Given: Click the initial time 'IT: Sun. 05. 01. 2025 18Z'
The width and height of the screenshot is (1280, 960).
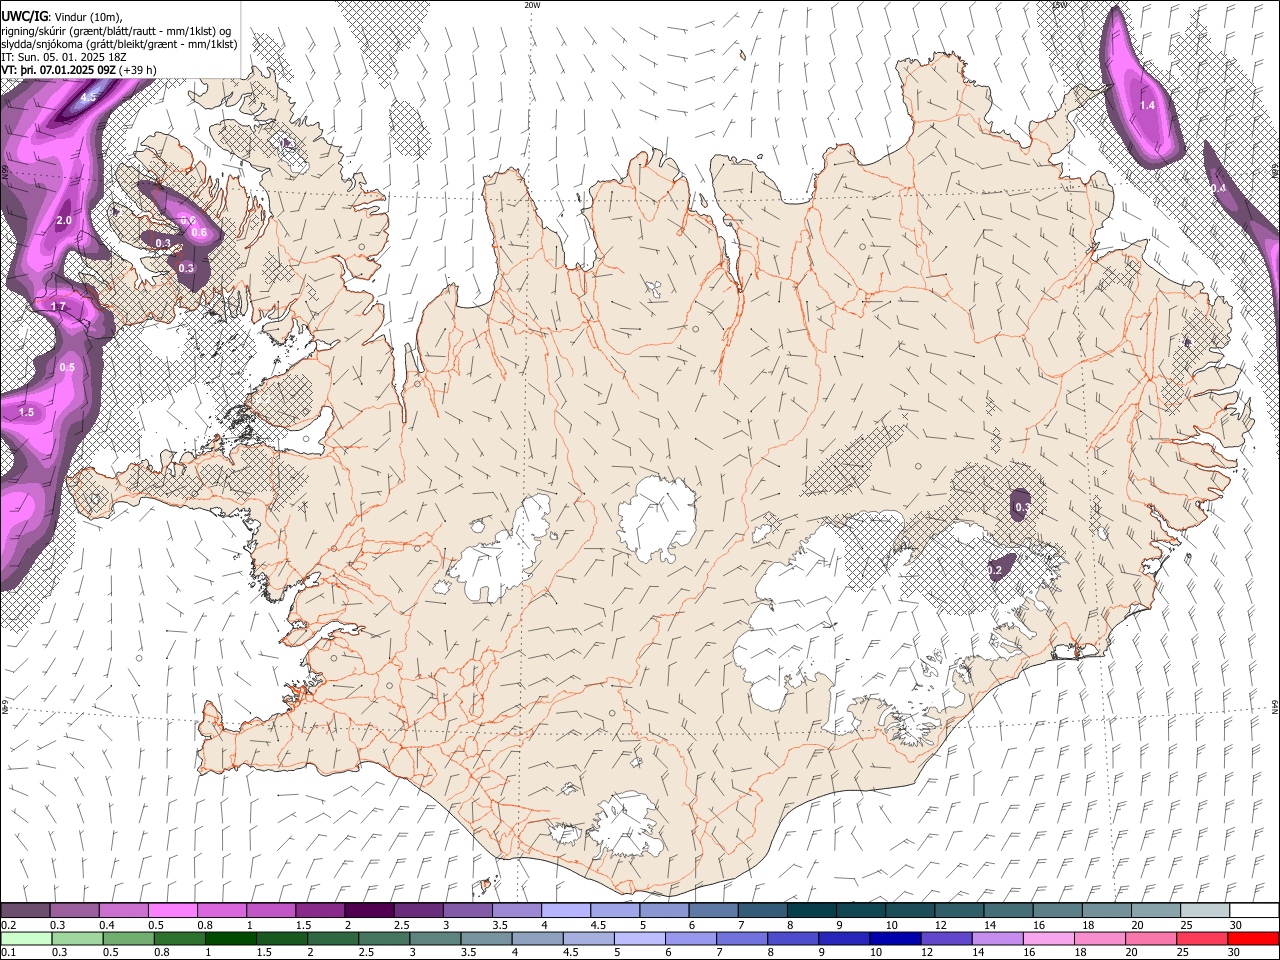Looking at the screenshot, I should pos(63,57).
